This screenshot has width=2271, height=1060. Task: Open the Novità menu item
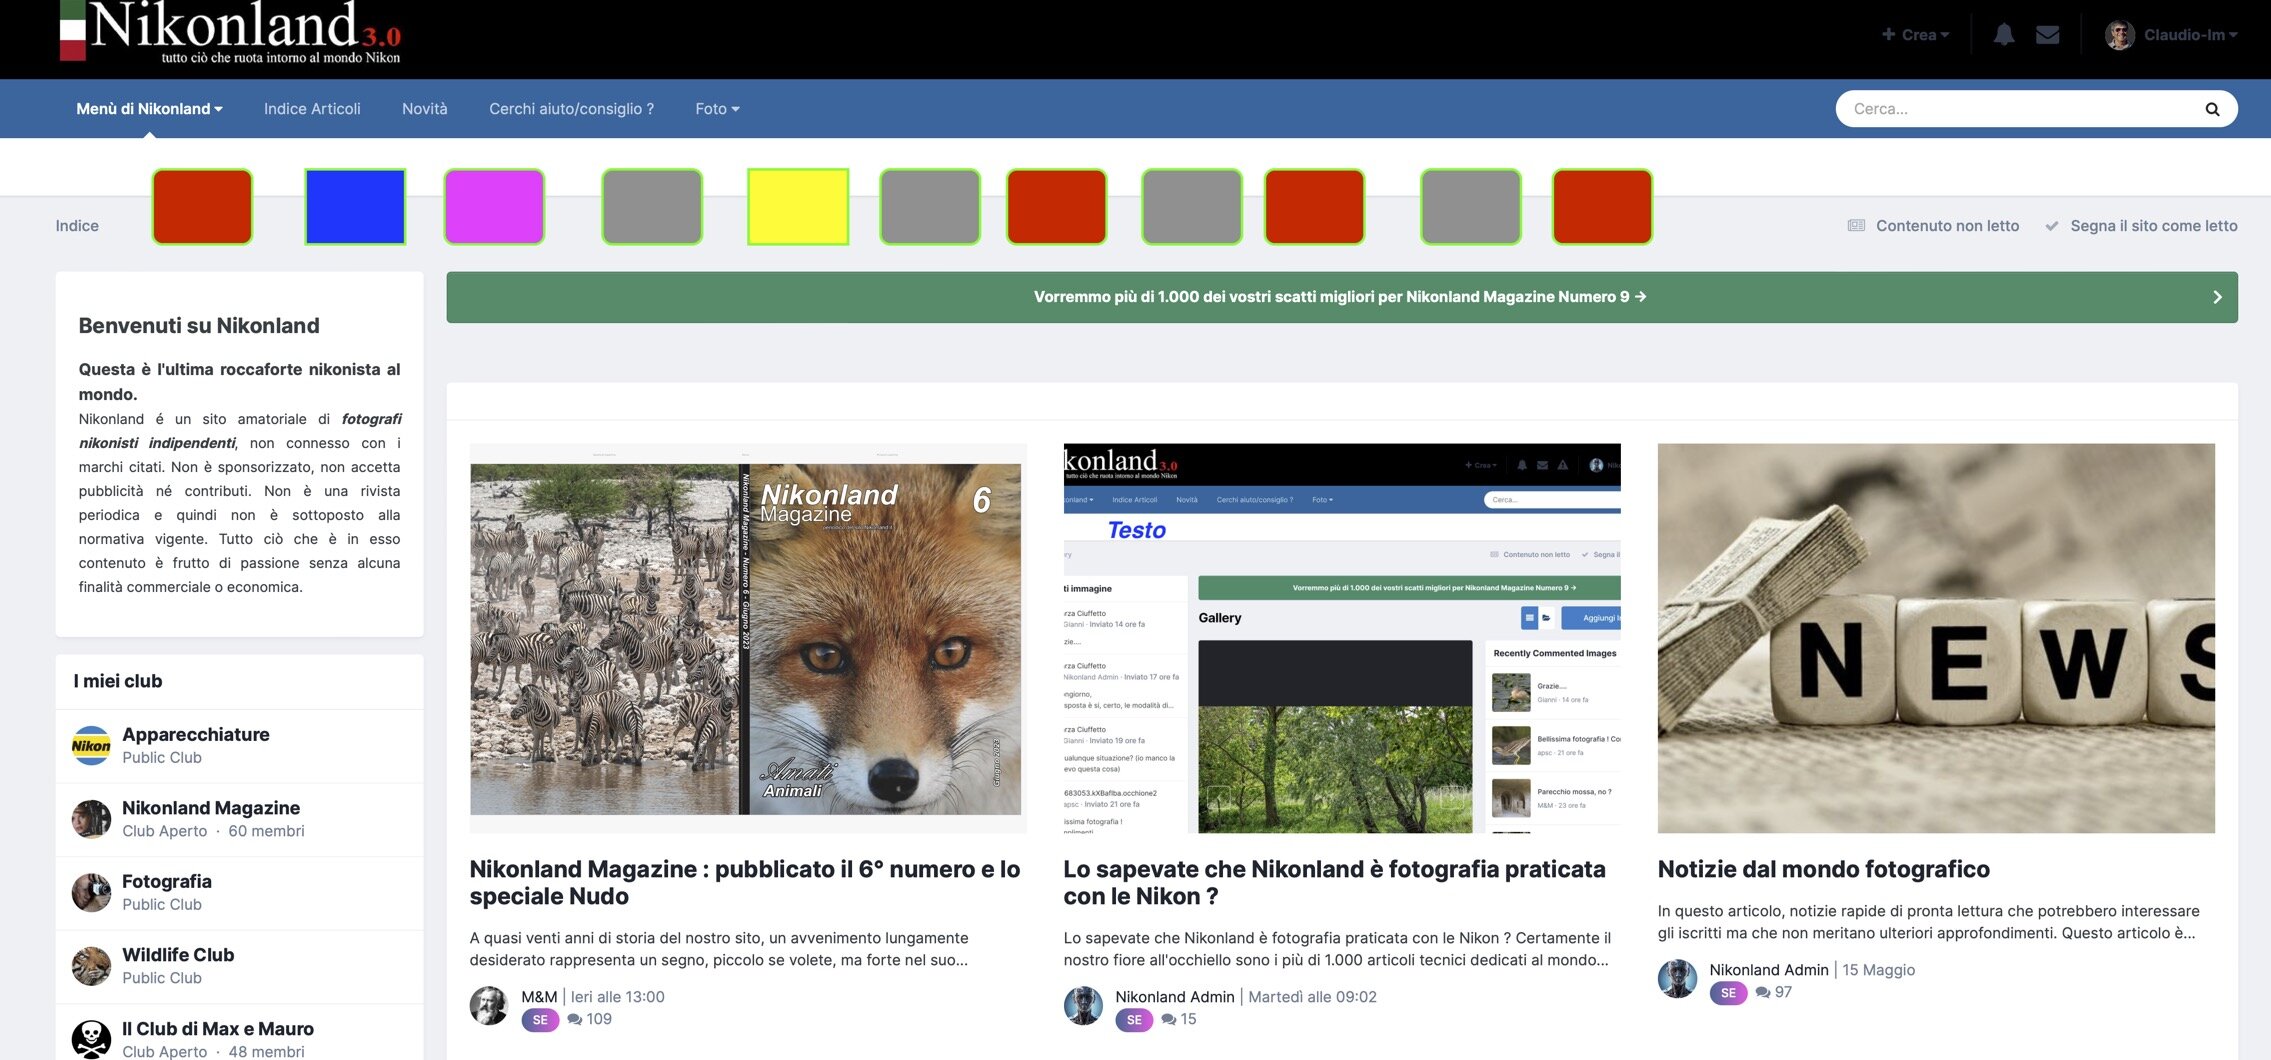[425, 109]
